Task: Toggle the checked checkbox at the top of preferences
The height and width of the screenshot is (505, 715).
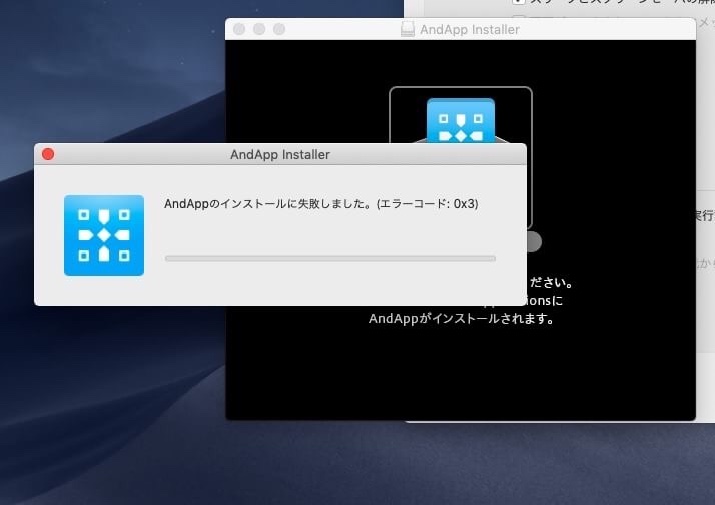Action: tap(518, 3)
